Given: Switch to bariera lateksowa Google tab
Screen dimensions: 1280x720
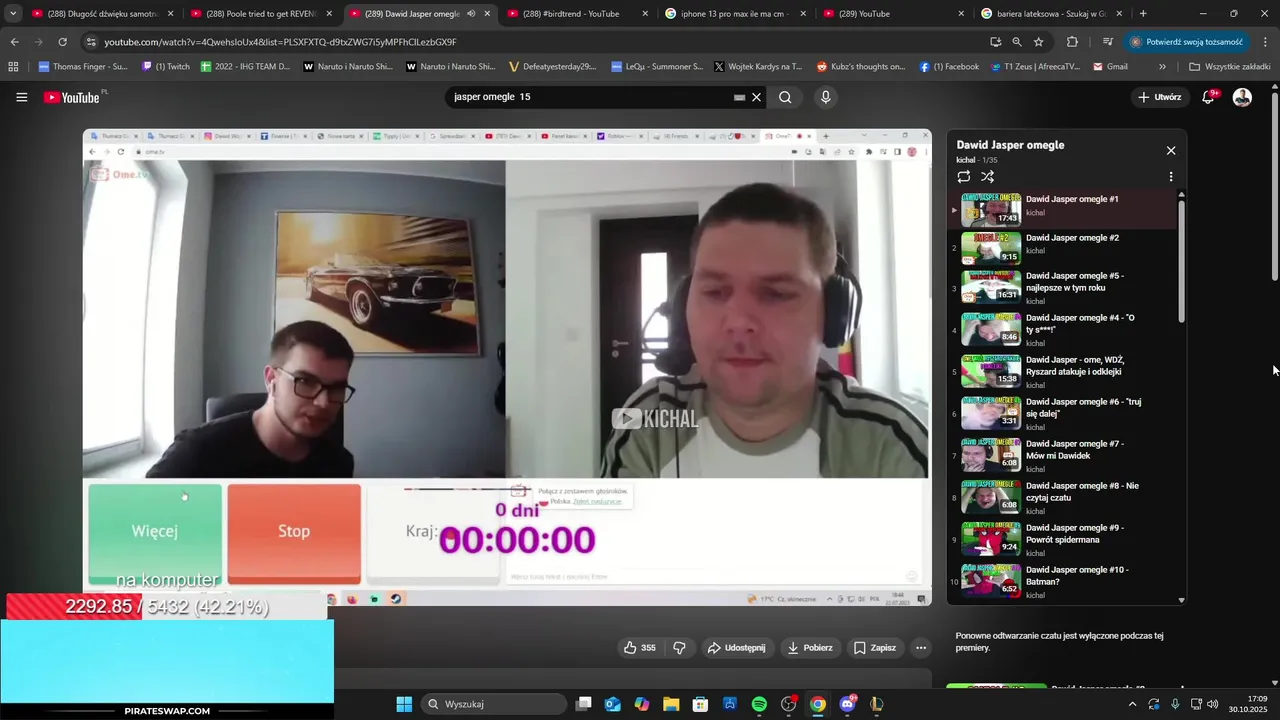Looking at the screenshot, I should [1052, 14].
